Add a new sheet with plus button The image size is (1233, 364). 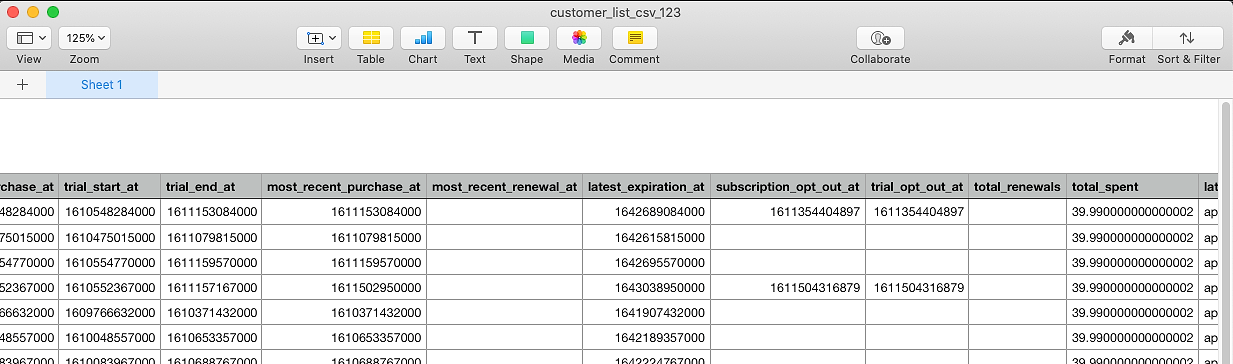point(22,85)
